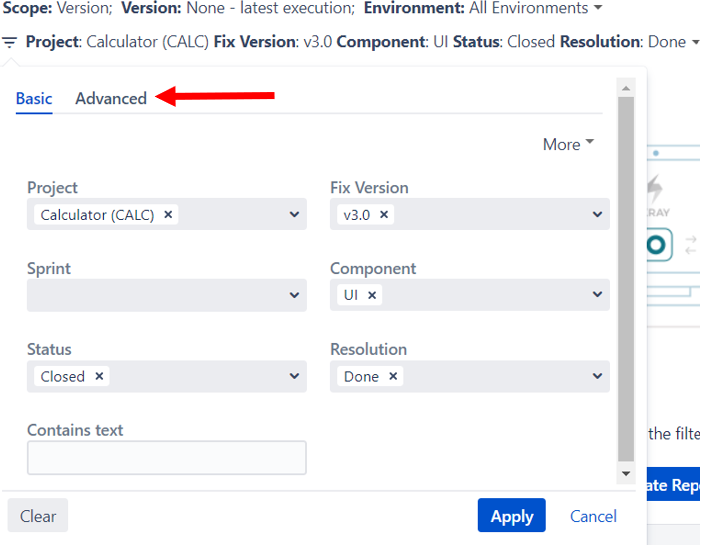This screenshot has height=547, width=715.
Task: Click the Clear button
Action: pos(38,516)
